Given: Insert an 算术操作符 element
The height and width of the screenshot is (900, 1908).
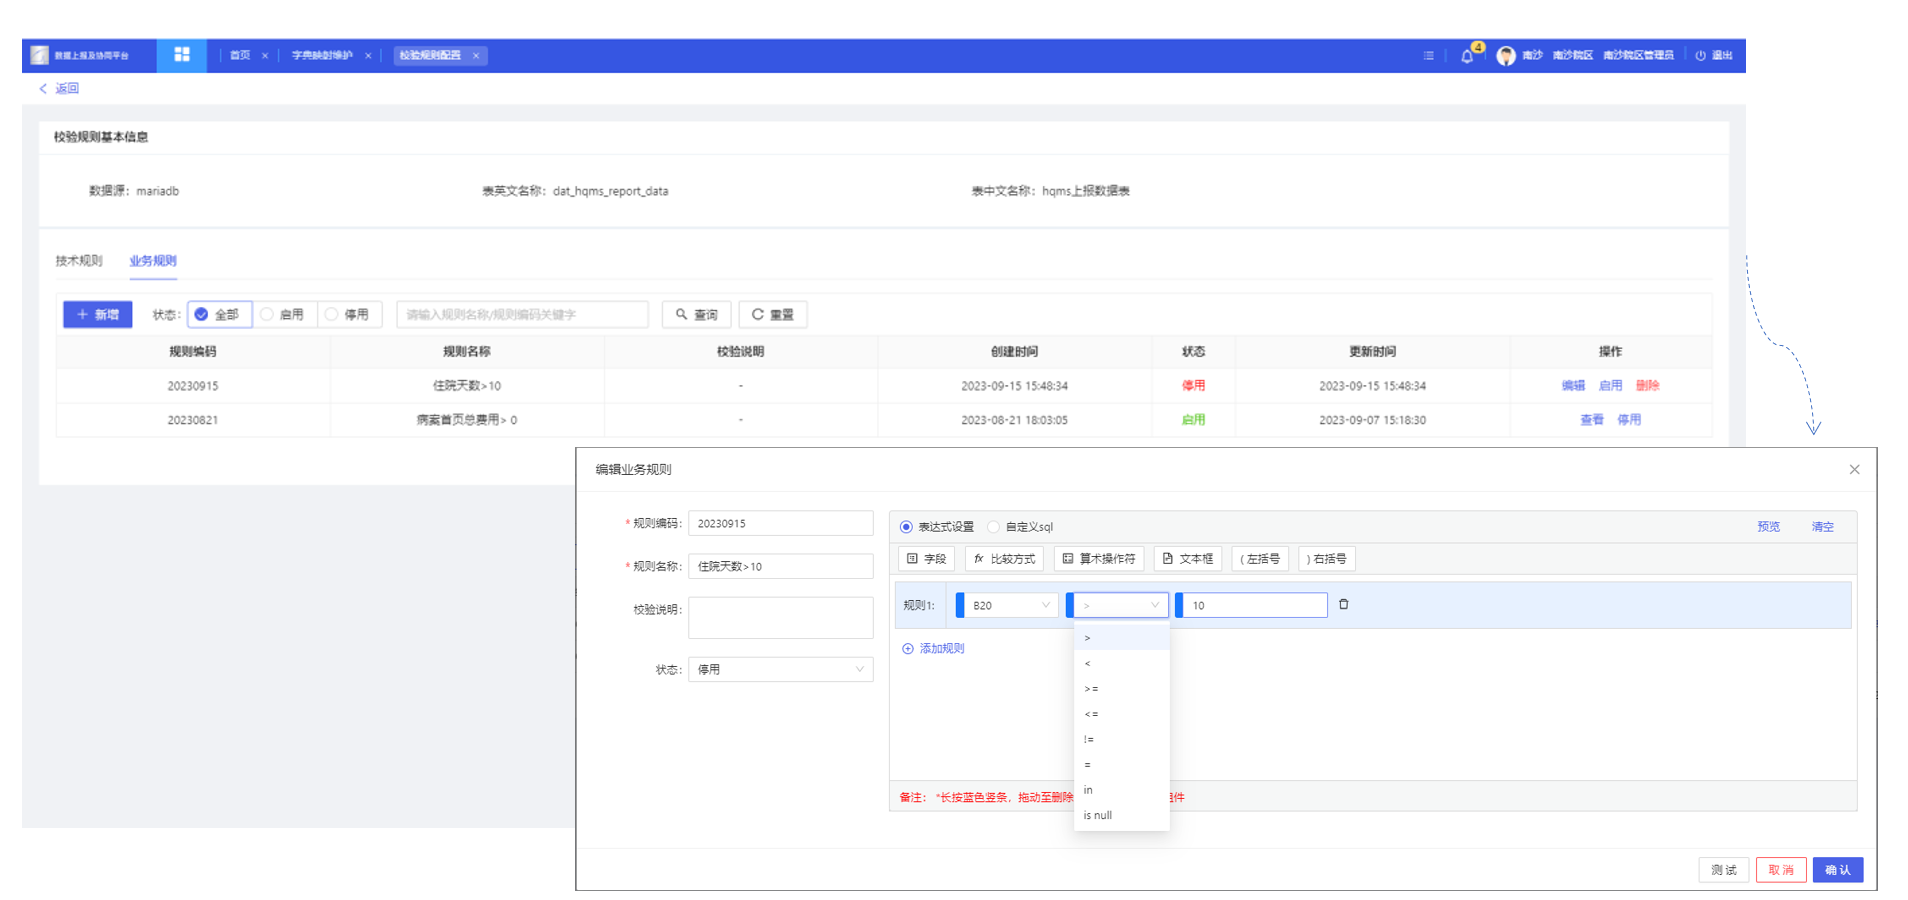Looking at the screenshot, I should pos(1099,559).
